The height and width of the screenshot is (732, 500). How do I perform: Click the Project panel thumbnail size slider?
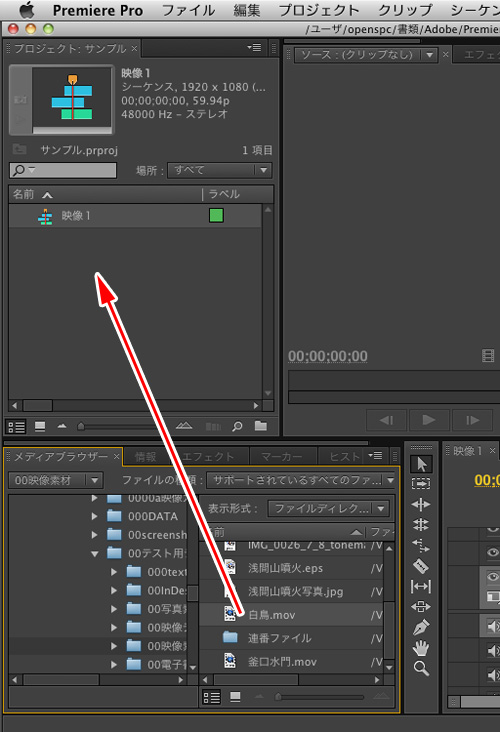point(81,426)
